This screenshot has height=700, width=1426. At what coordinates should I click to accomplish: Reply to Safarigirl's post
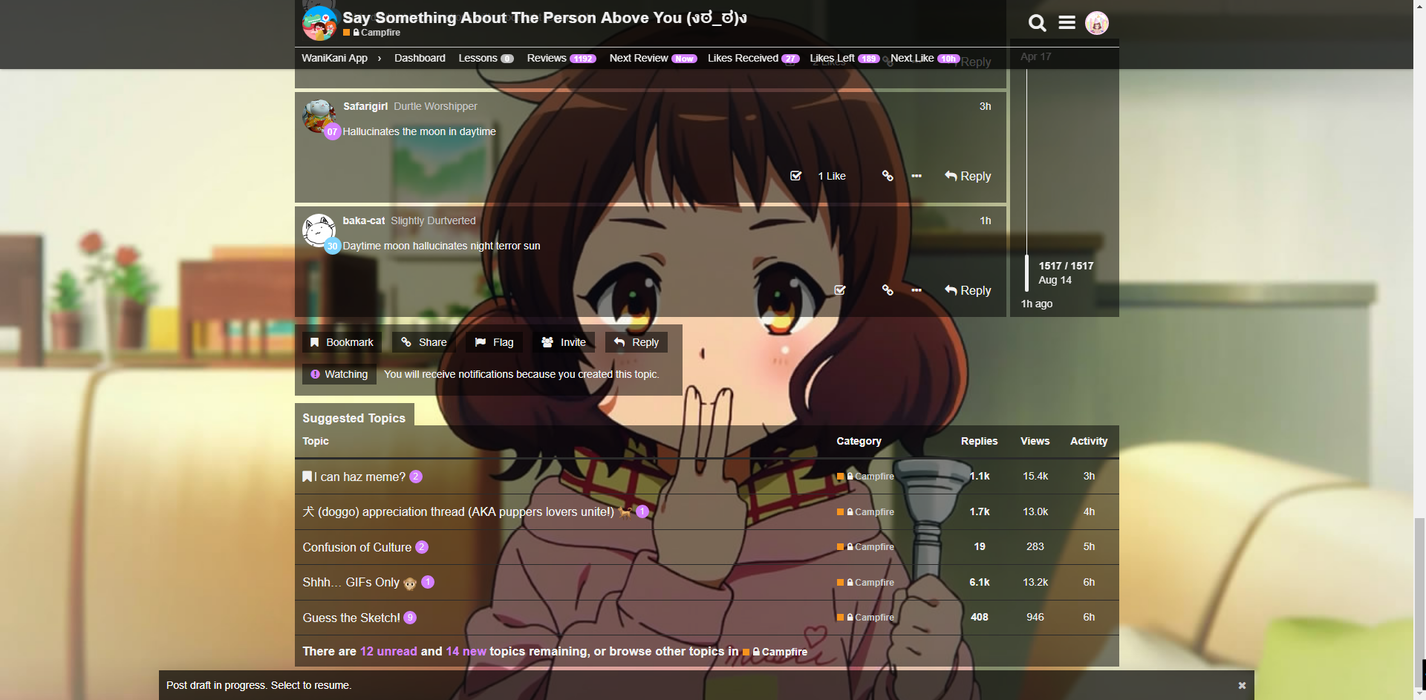coord(968,176)
